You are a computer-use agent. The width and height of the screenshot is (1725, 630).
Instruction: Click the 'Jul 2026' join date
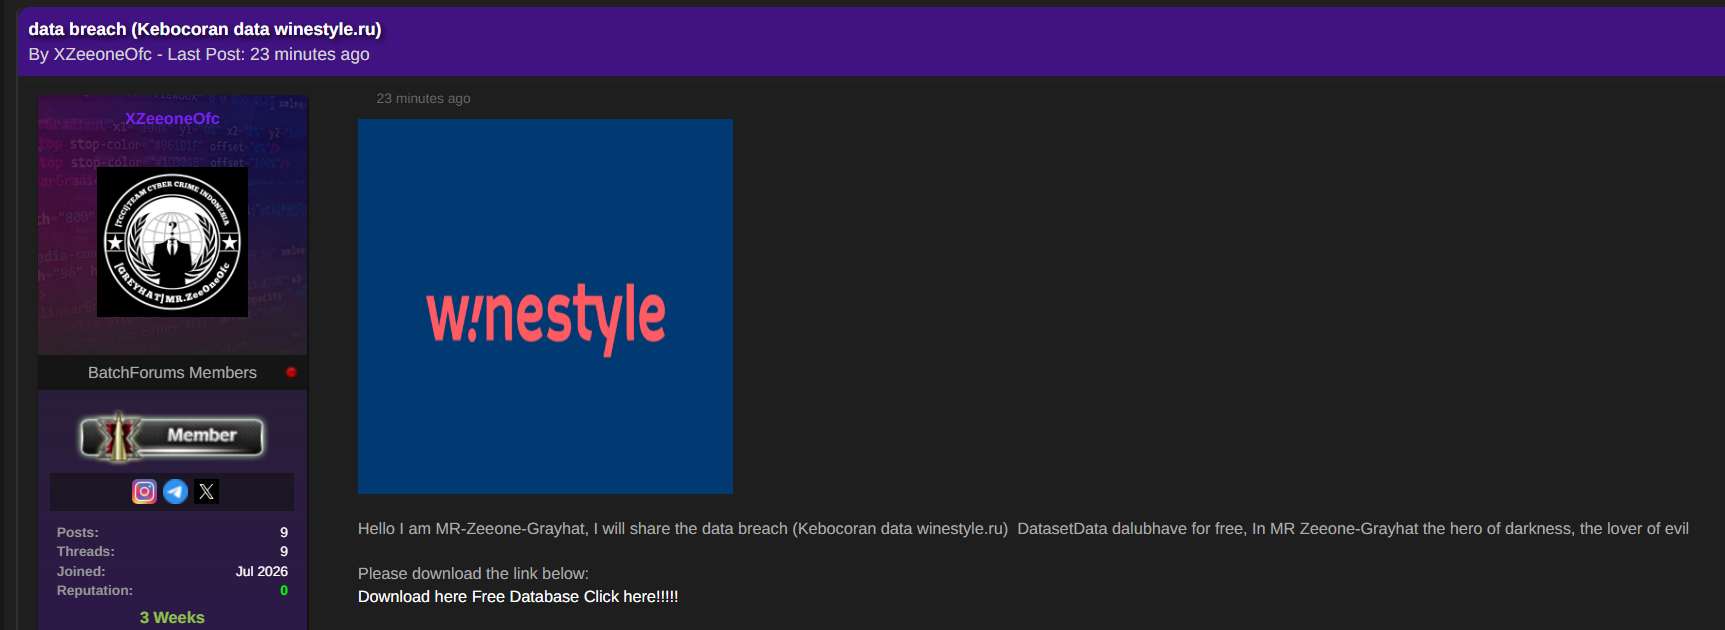click(x=262, y=571)
